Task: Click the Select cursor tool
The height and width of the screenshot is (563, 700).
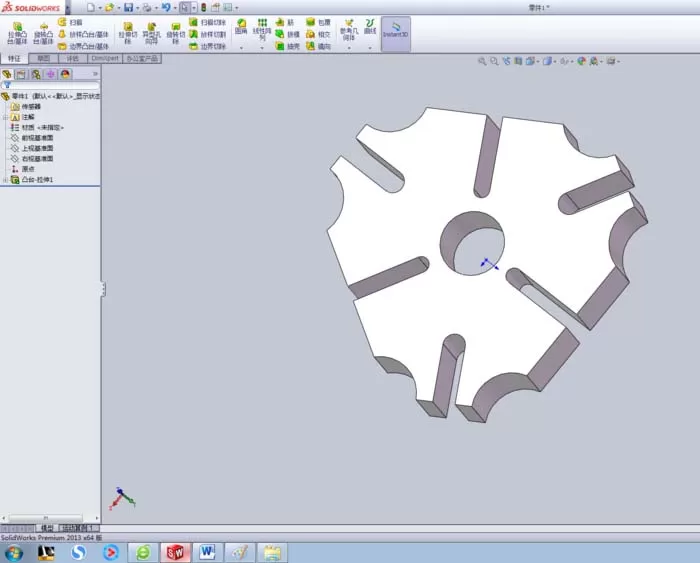Action: click(x=184, y=8)
